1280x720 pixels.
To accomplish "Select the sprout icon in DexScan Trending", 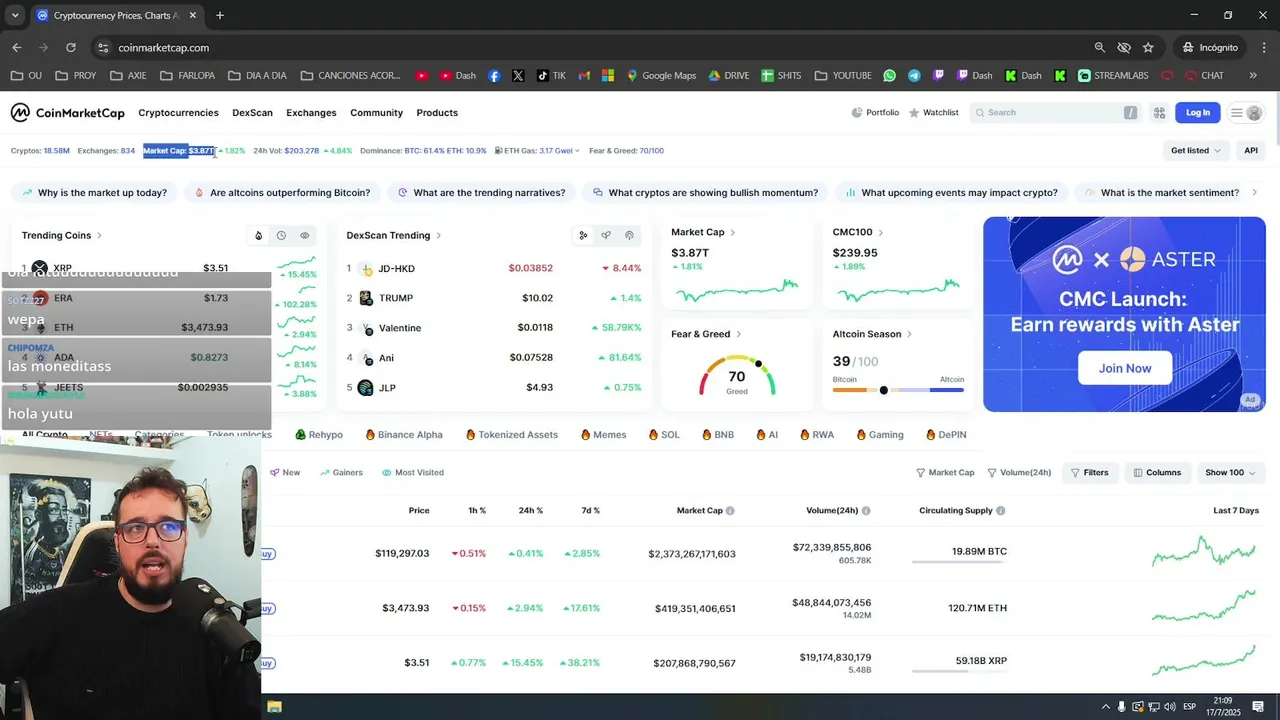I will tap(606, 236).
